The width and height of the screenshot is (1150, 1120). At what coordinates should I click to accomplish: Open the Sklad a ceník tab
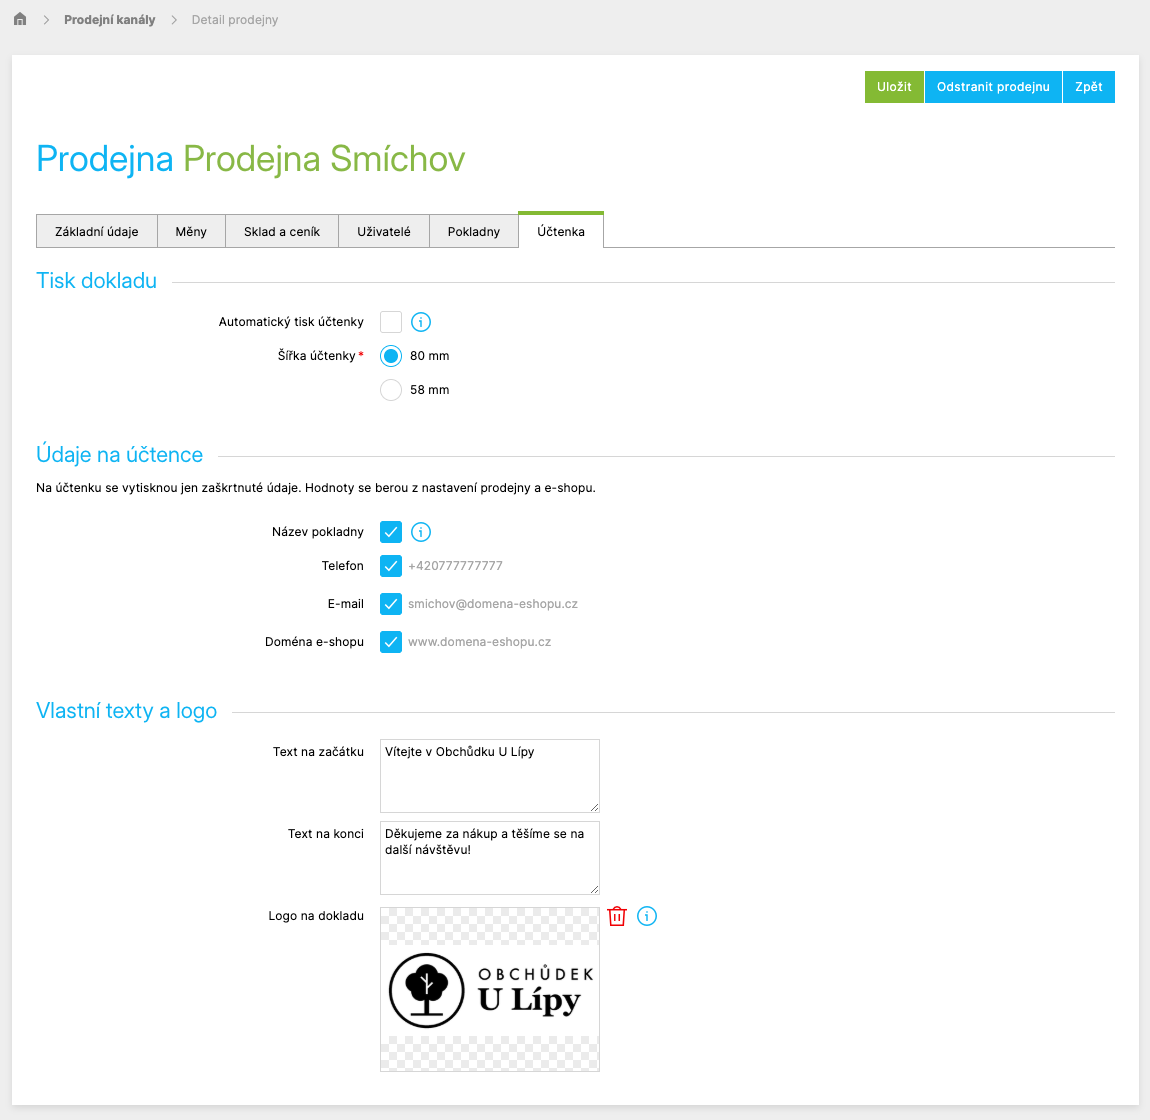(282, 231)
